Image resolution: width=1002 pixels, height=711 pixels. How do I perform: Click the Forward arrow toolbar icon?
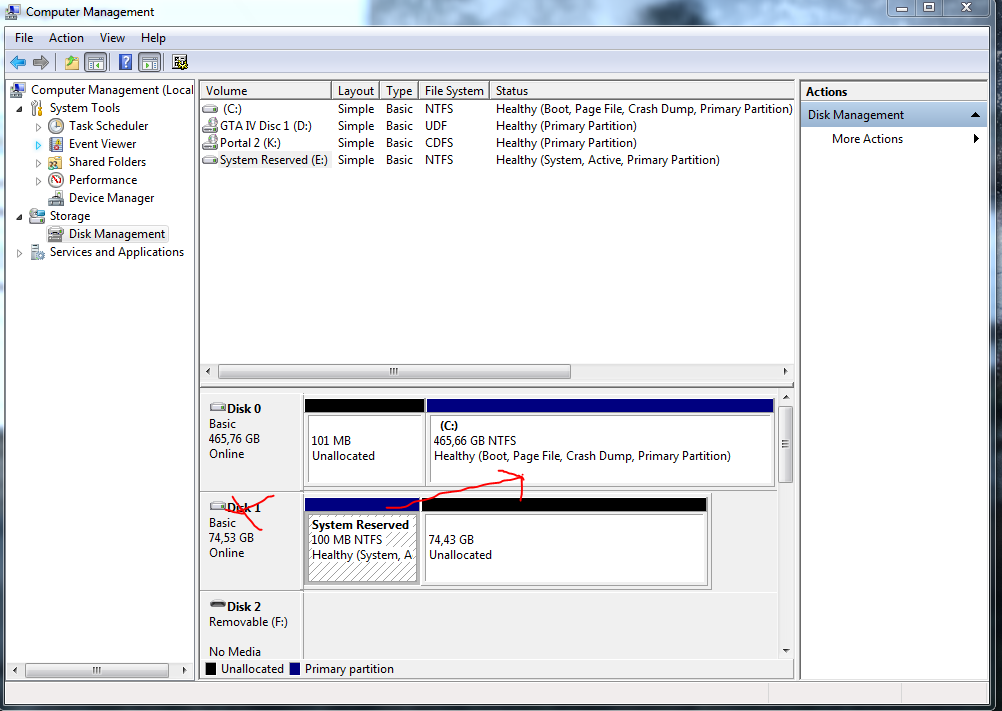41,63
